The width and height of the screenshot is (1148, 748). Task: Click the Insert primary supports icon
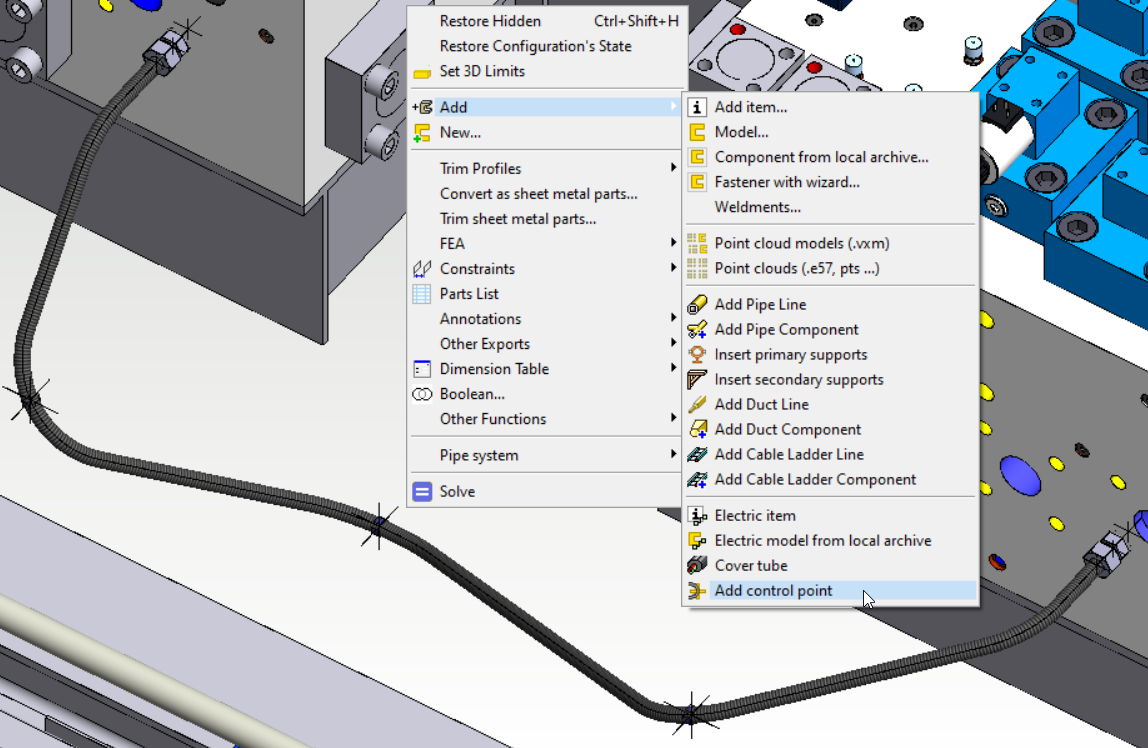(x=697, y=354)
